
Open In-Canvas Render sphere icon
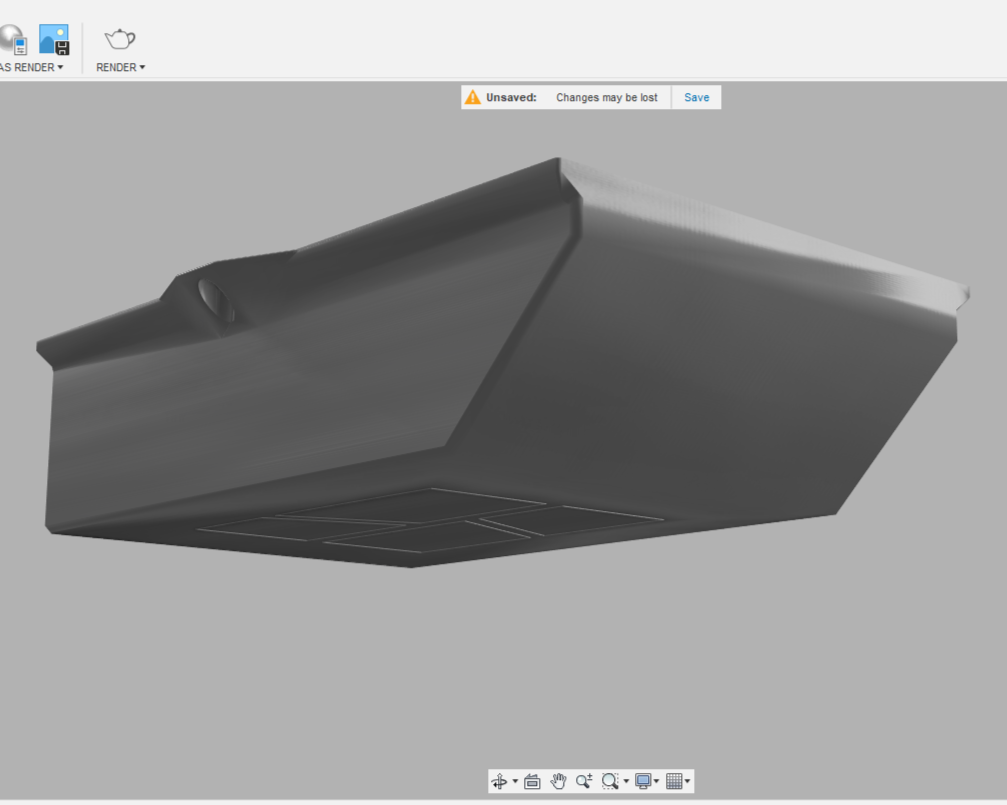pos(12,40)
